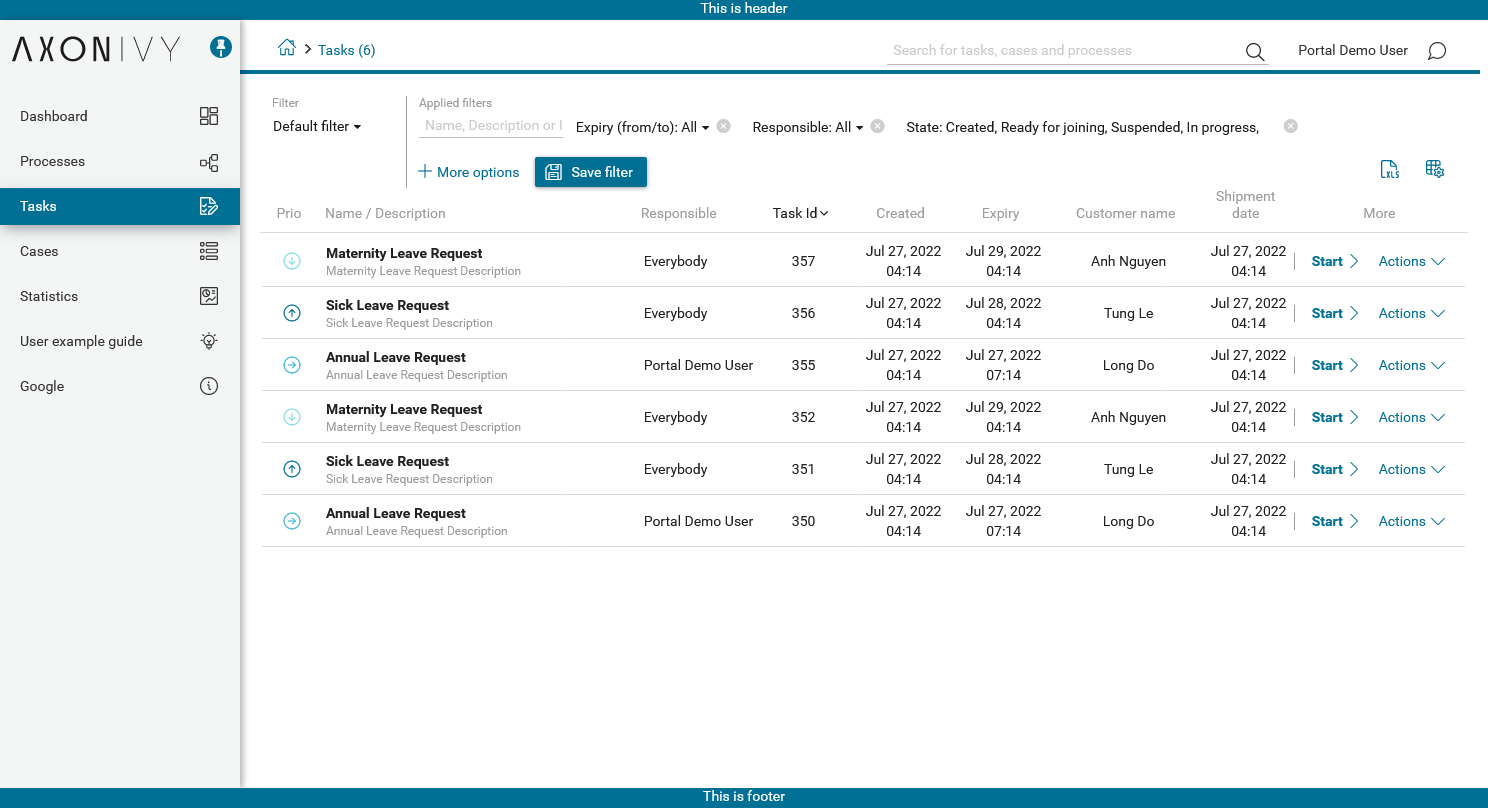The height and width of the screenshot is (808, 1488).
Task: Remove the Responsible filter with its X
Action: (x=877, y=126)
